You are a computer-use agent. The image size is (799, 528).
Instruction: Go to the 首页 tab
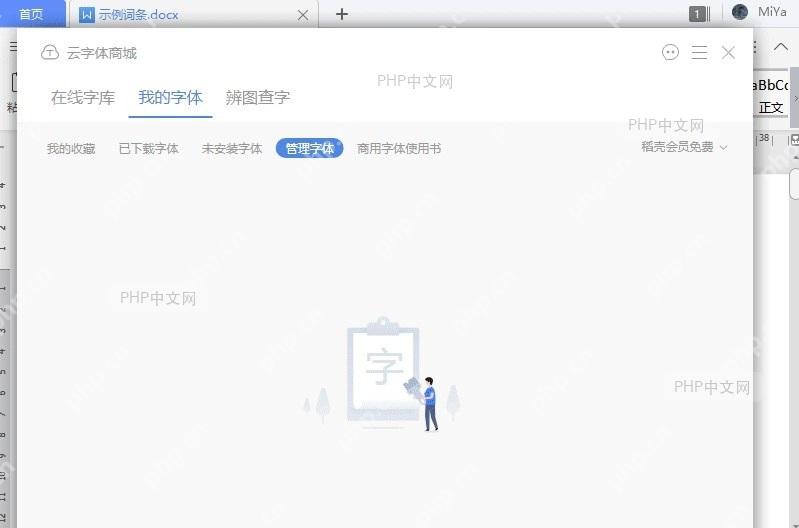[x=32, y=14]
